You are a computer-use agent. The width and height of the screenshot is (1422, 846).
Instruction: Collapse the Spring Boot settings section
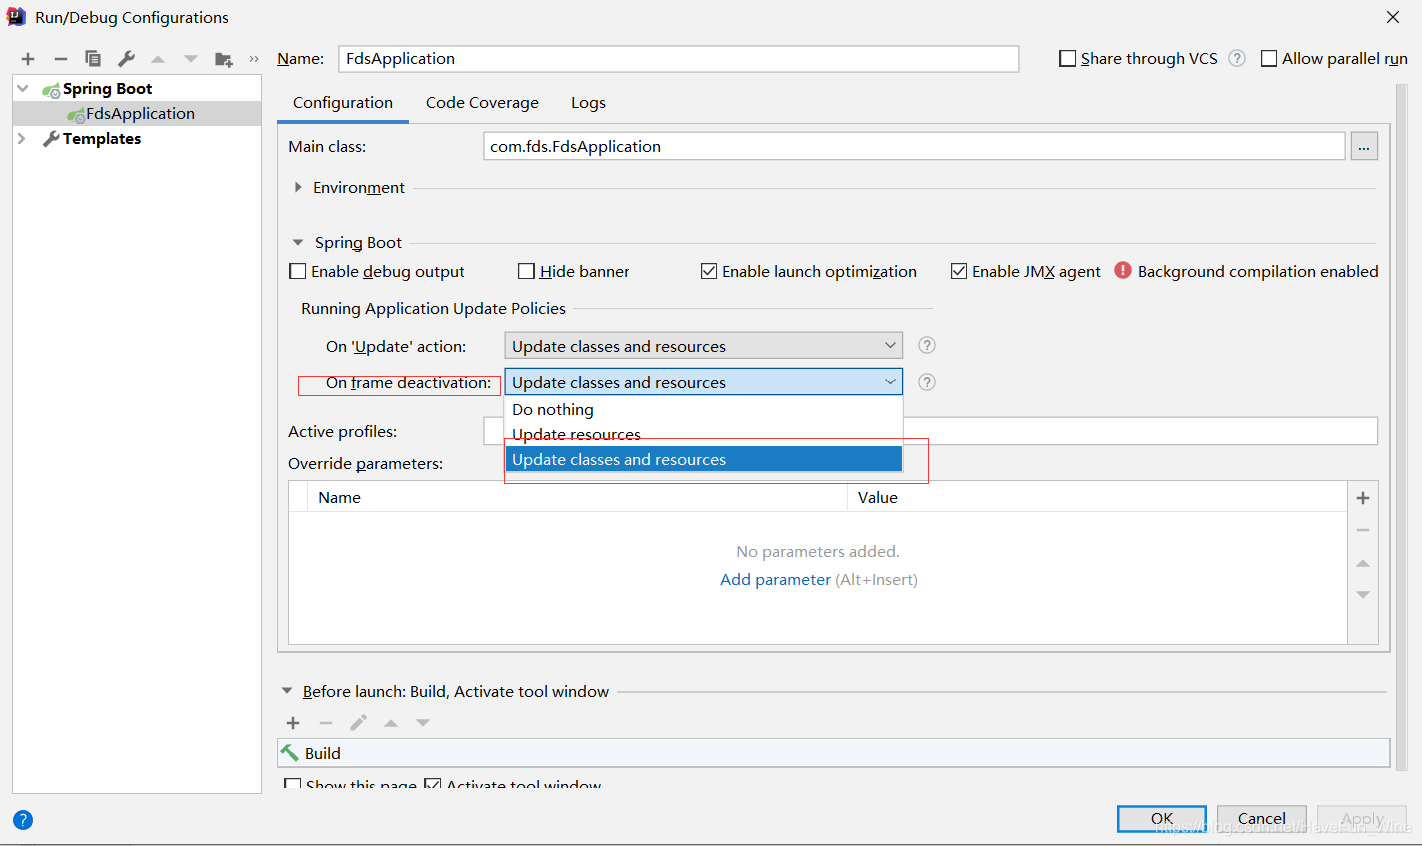[298, 242]
